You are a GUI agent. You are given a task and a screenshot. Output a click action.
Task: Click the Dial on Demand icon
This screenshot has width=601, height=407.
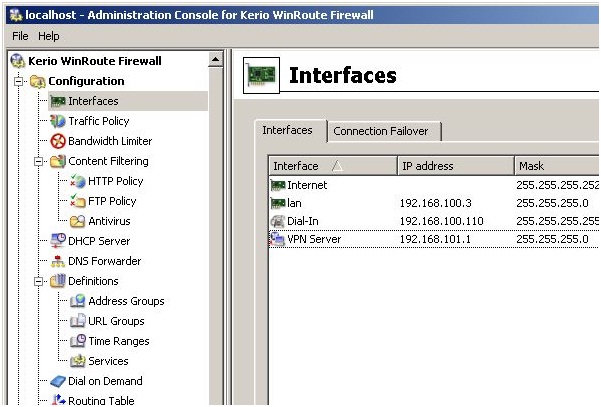[x=58, y=381]
